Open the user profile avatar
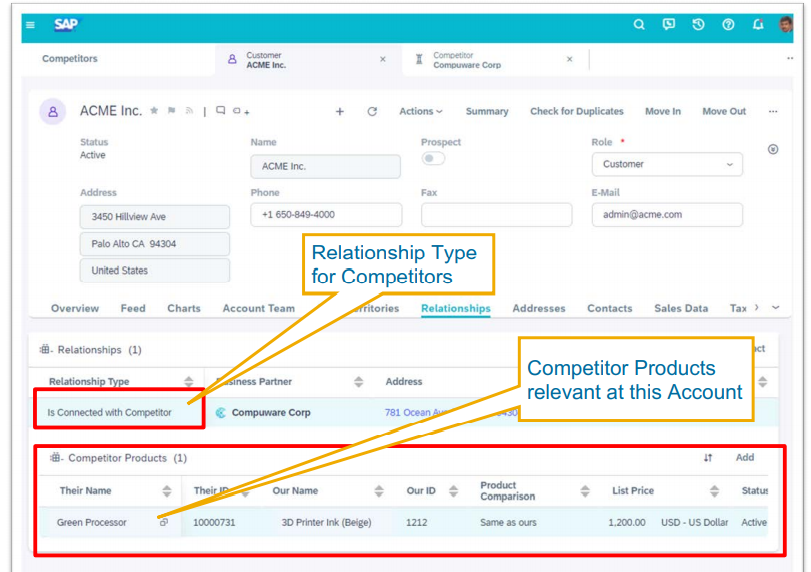 pyautogui.click(x=786, y=24)
